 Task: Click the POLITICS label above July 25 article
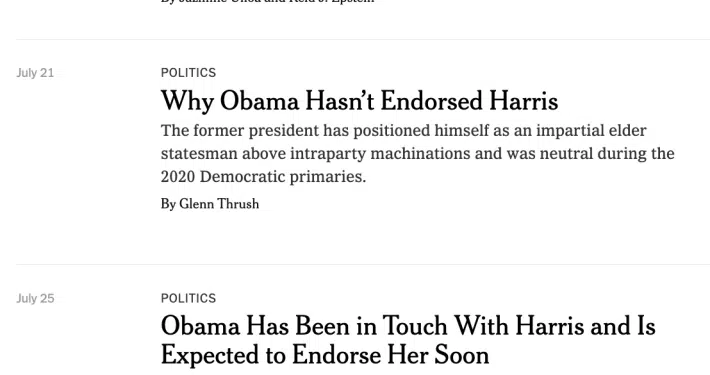(x=188, y=298)
